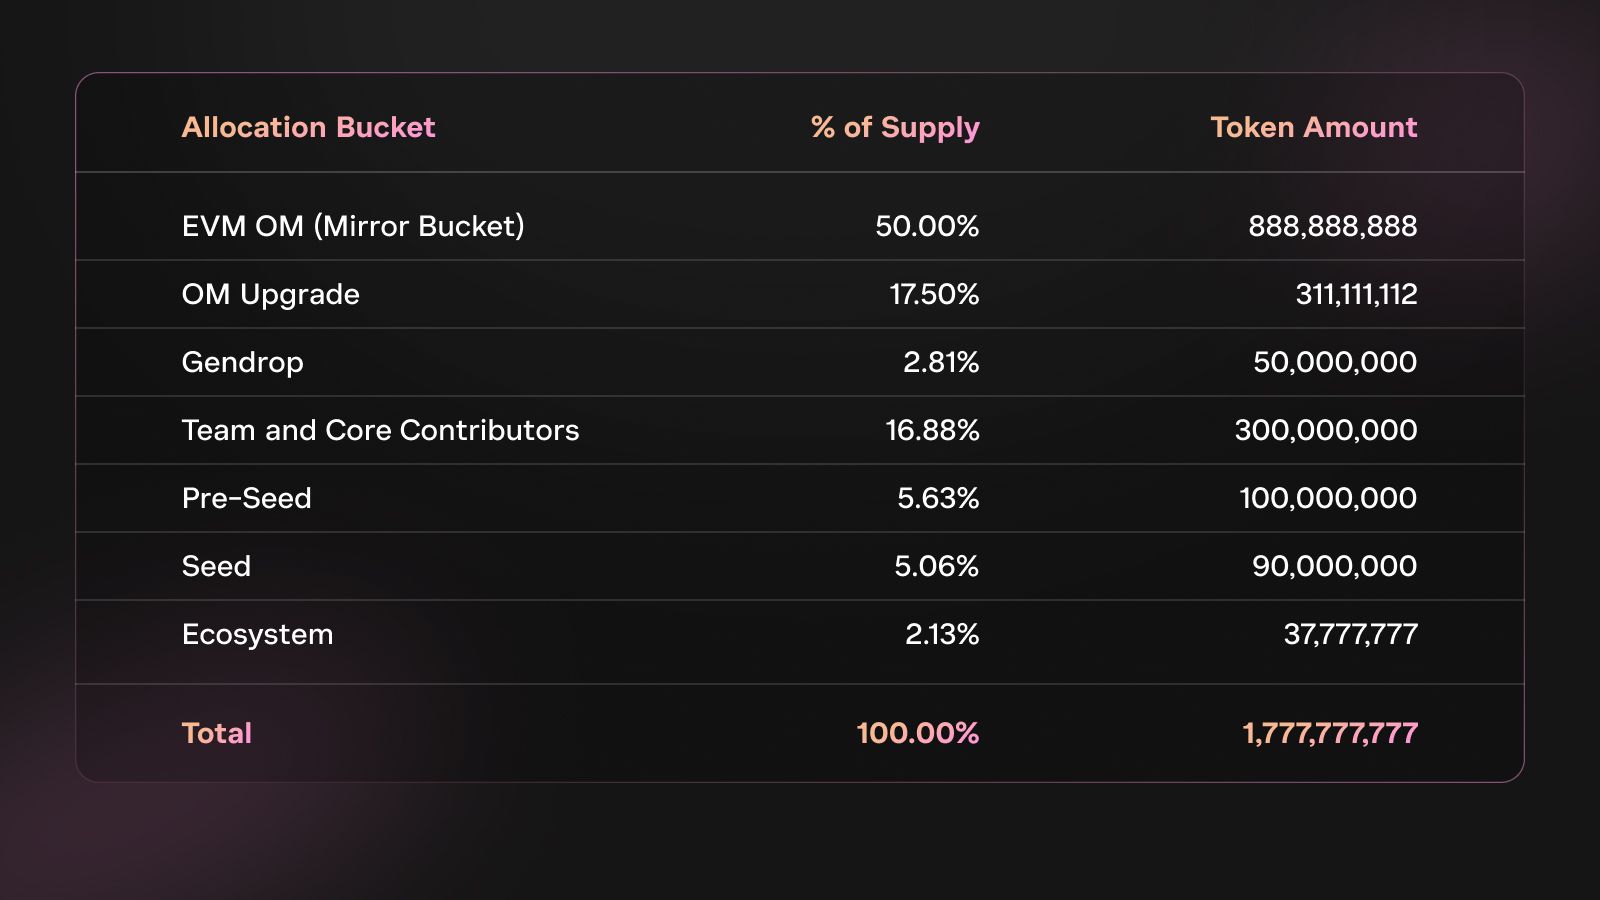
Task: Select the EVM OM (Mirror Bucket) row label
Action: (353, 226)
